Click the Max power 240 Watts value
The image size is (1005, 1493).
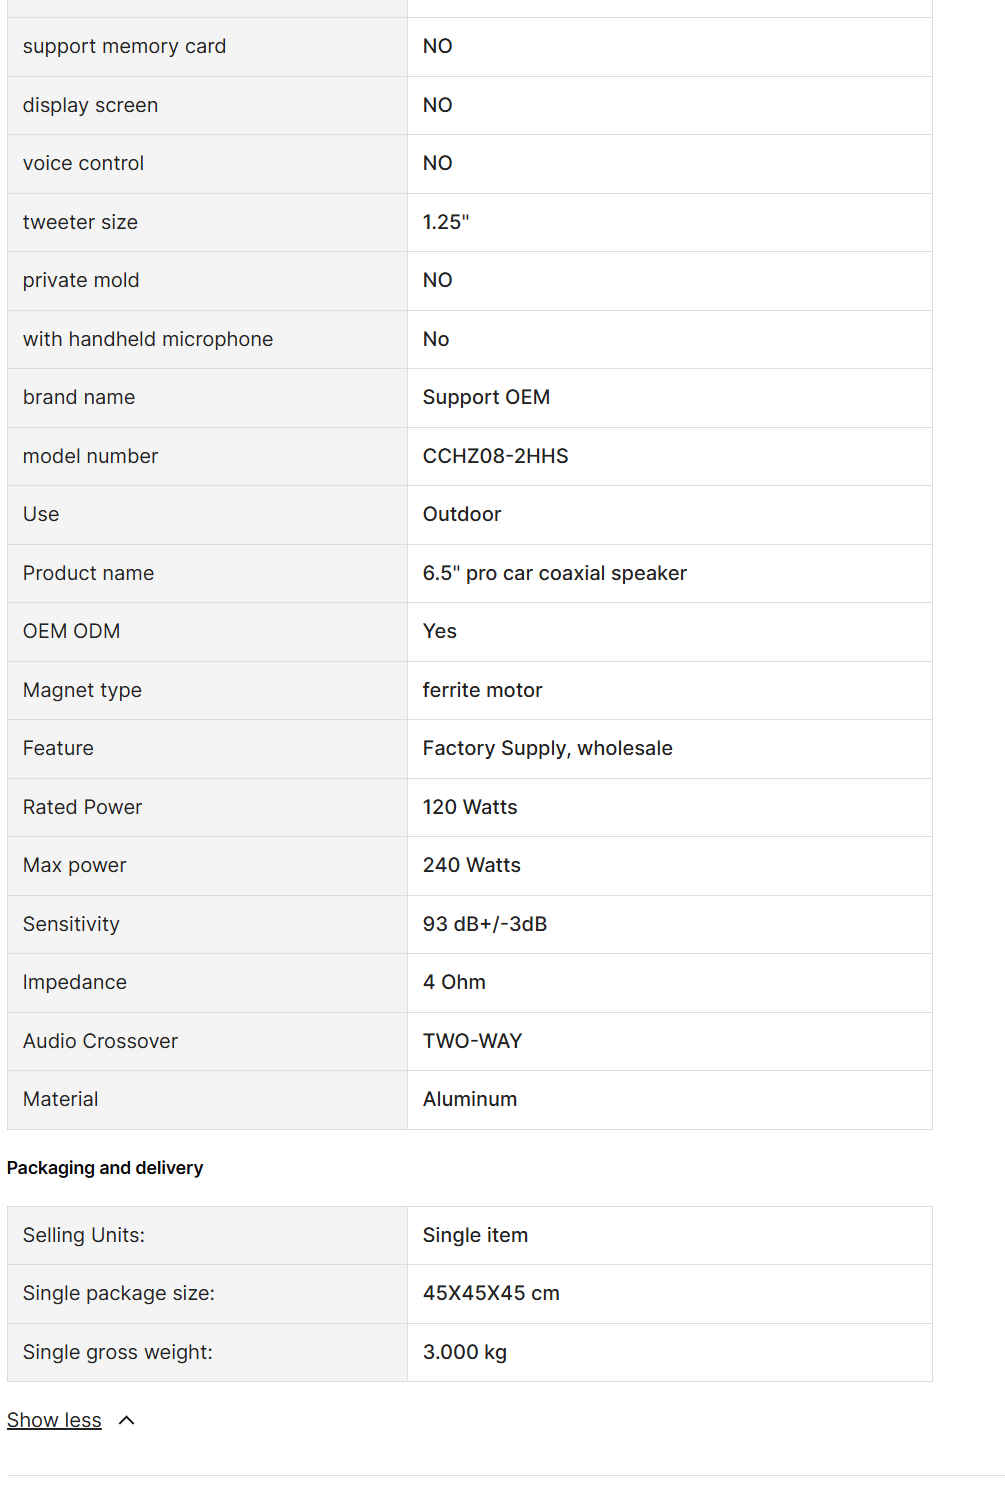tap(472, 865)
